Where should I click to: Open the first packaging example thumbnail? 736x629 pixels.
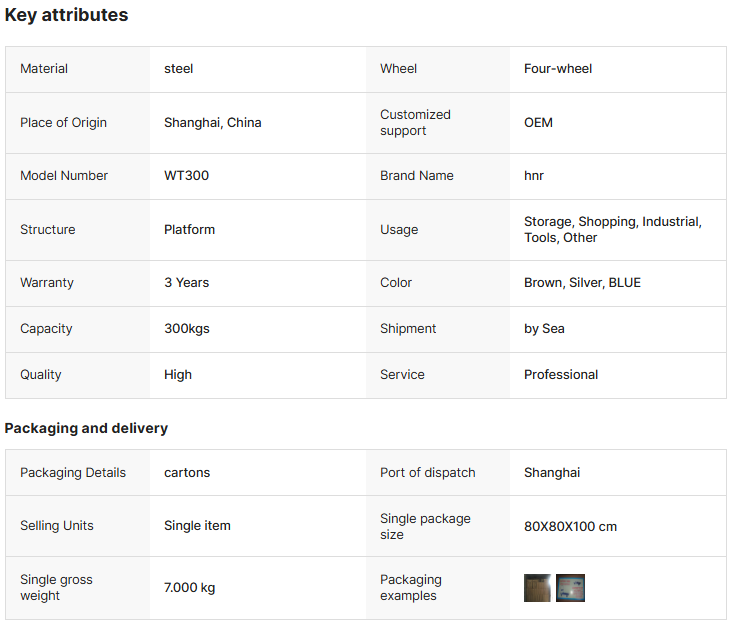click(x=537, y=588)
